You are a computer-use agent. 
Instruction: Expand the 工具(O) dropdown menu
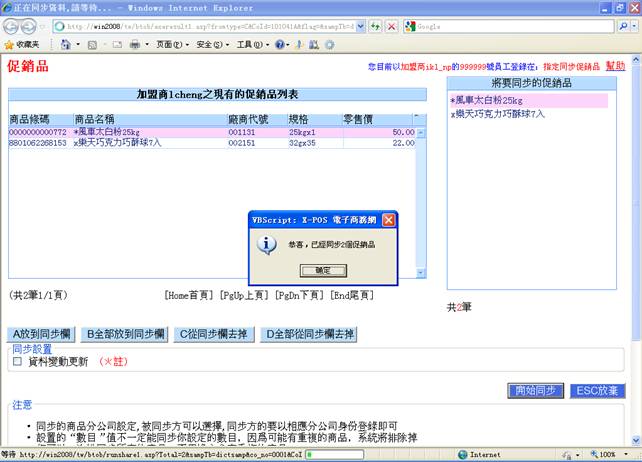(249, 45)
